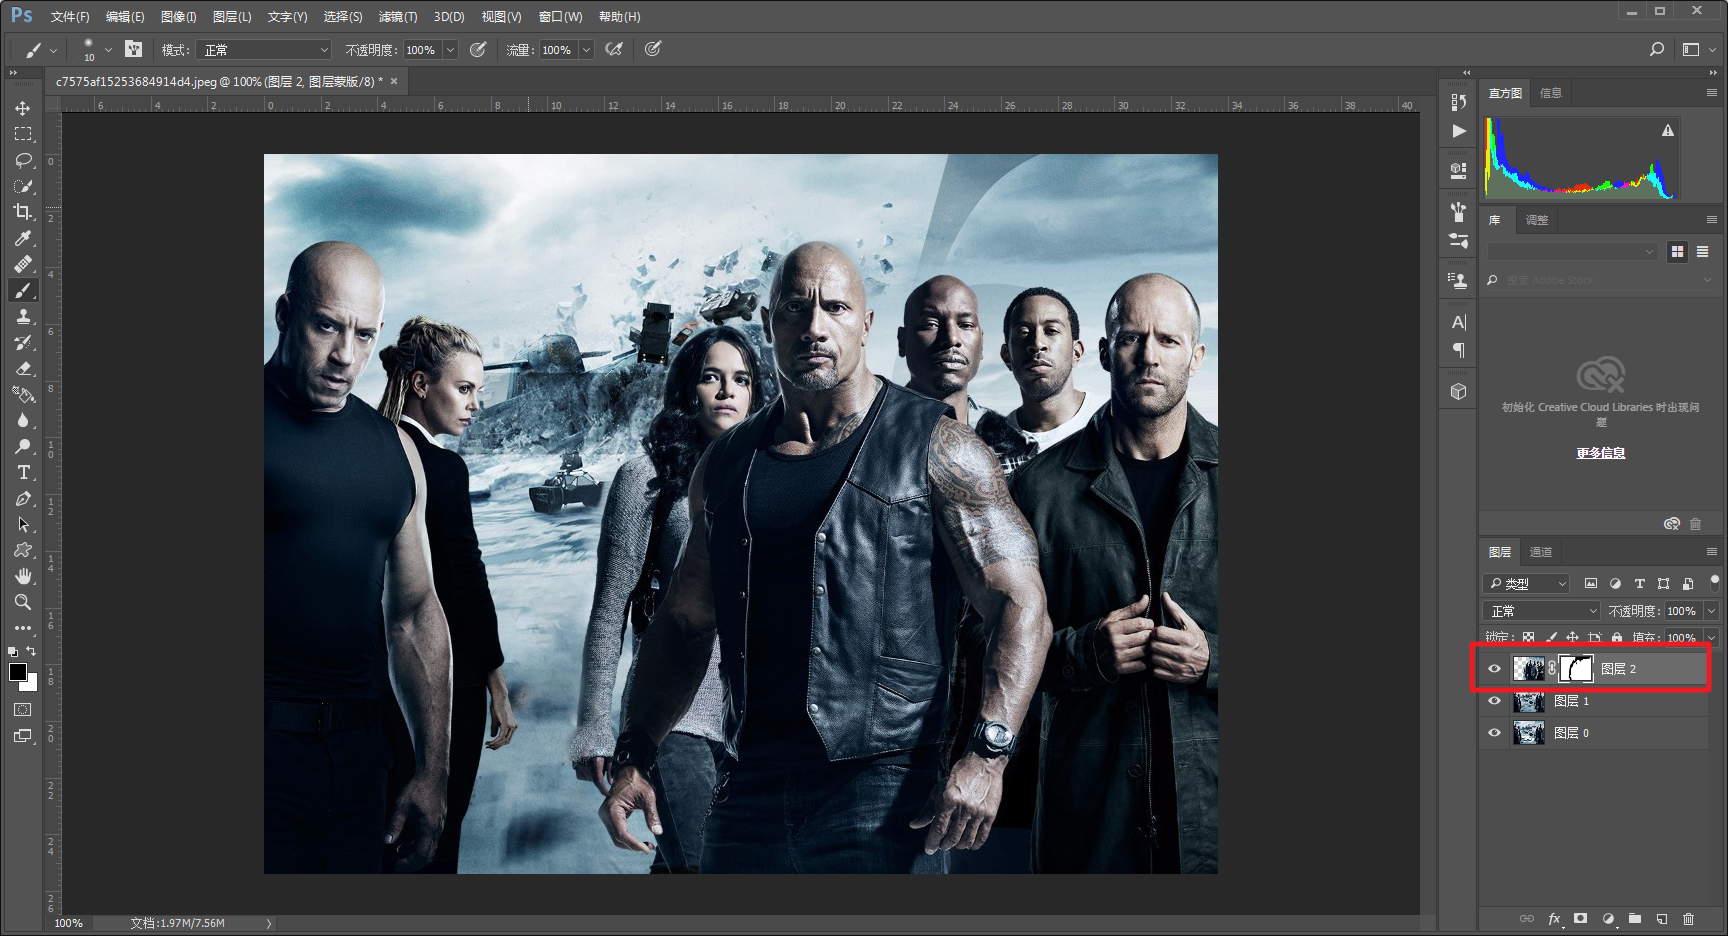Viewport: 1728px width, 936px height.
Task: Close the c7575af15253684914d4.jpeg document tab
Action: [394, 81]
